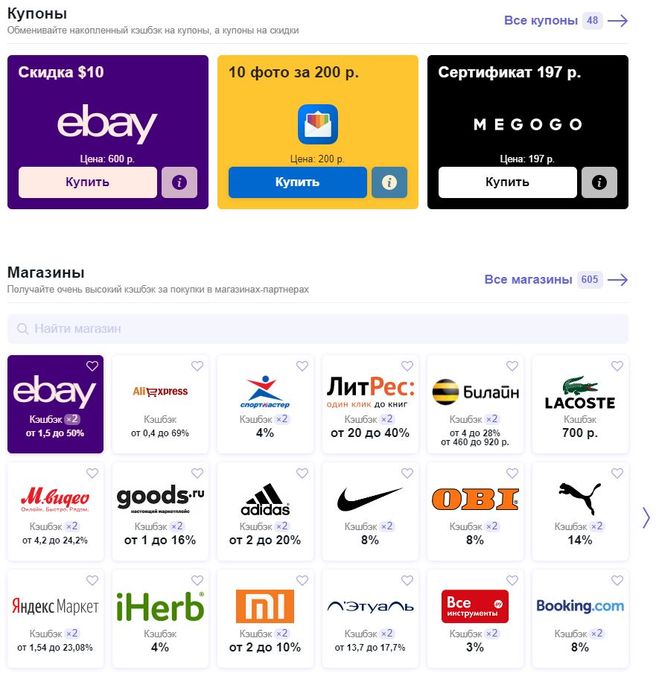
Task: Open the Booking.com store tile
Action: point(580,619)
